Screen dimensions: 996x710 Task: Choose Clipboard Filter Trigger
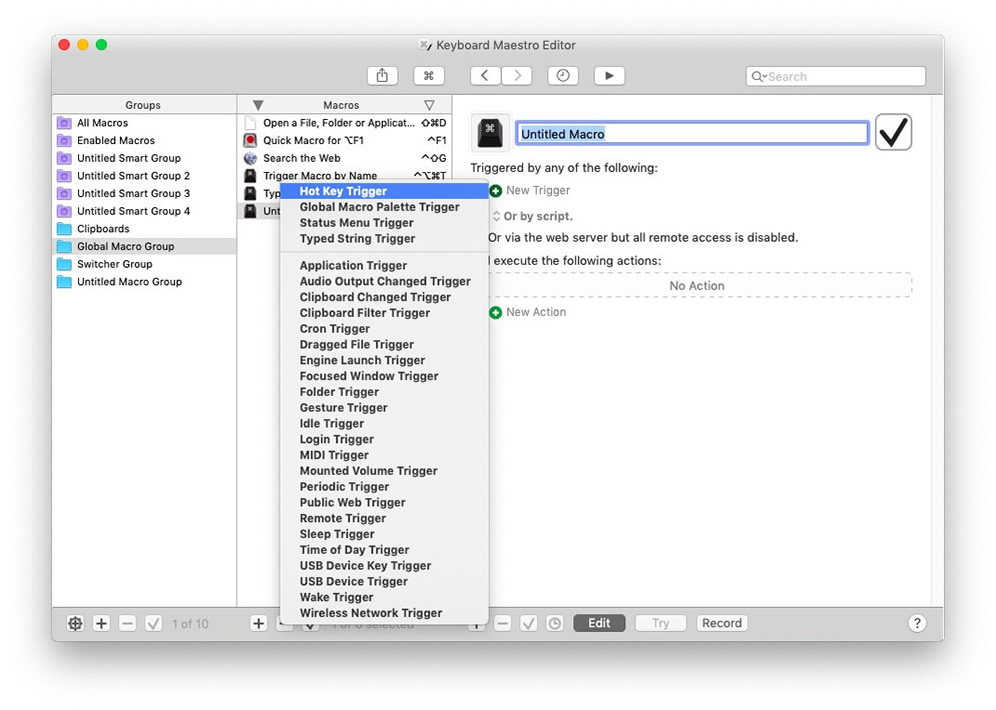pos(384,313)
